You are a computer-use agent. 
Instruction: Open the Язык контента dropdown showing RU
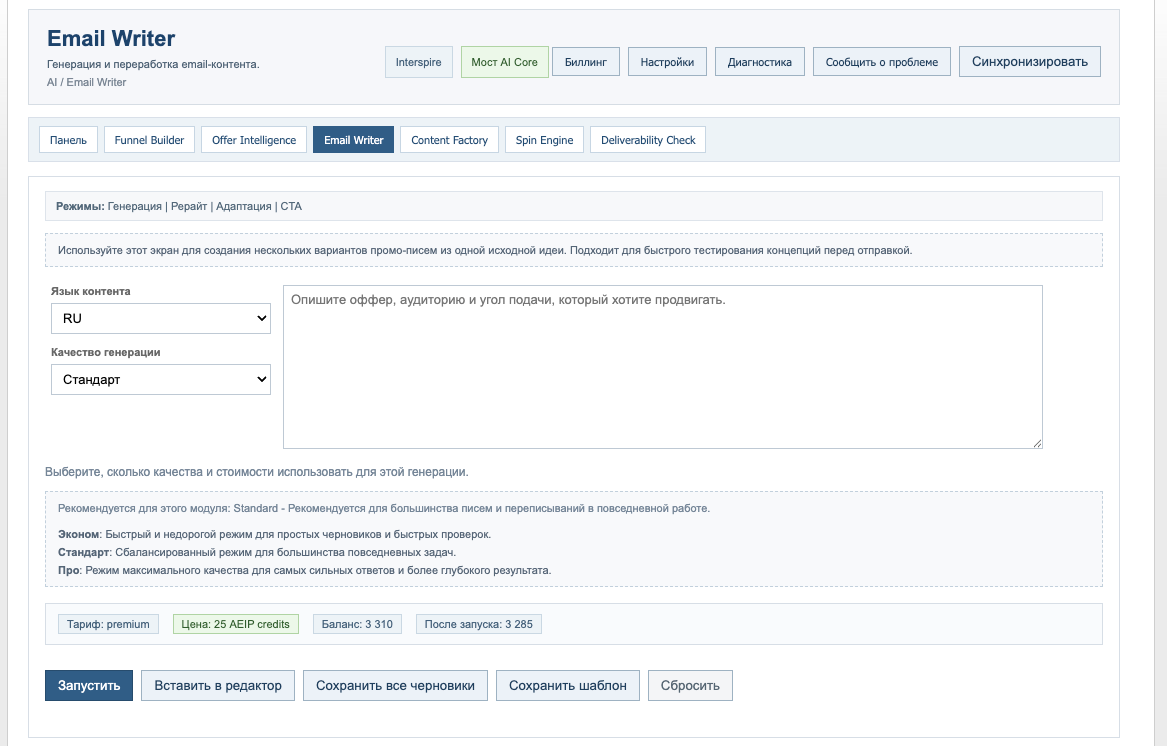tap(160, 318)
